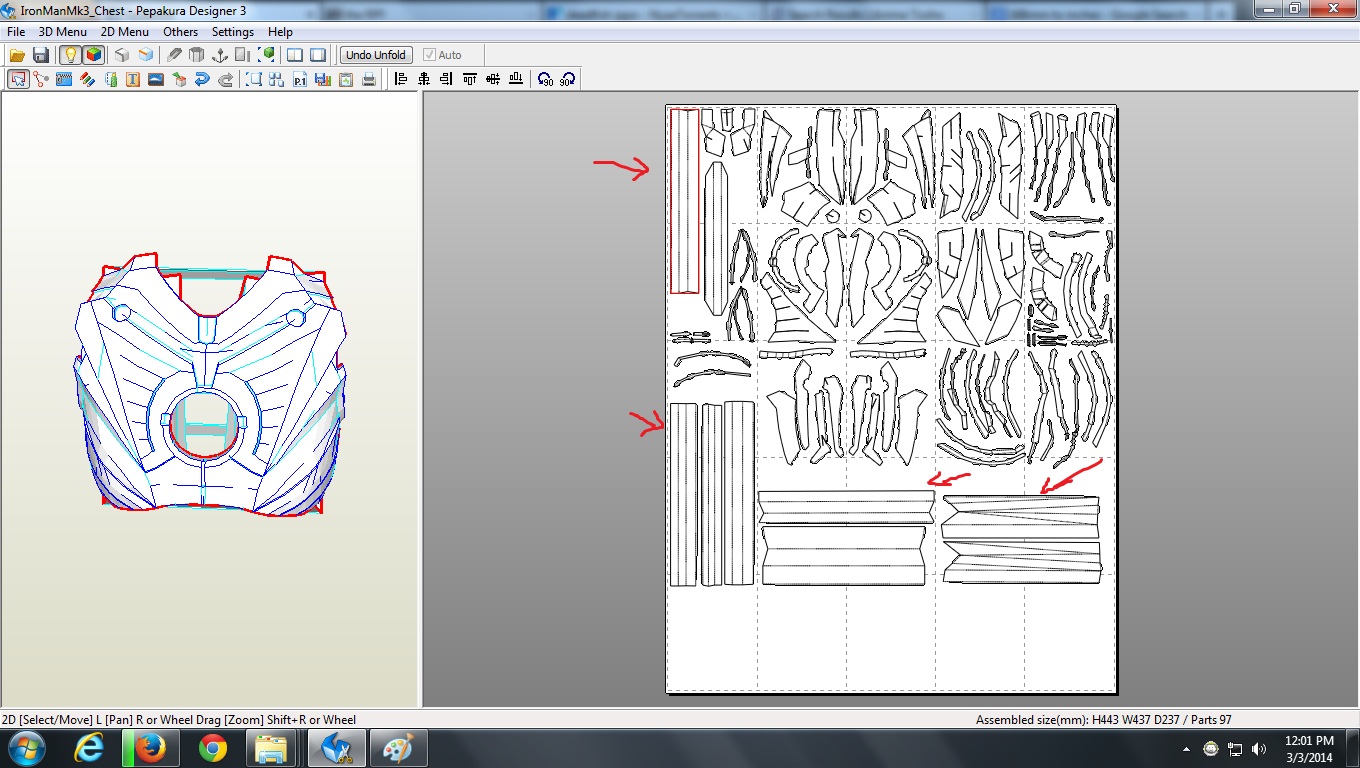Click the Print printer icon
Screen dimensions: 1360x768
pyautogui.click(x=369, y=79)
